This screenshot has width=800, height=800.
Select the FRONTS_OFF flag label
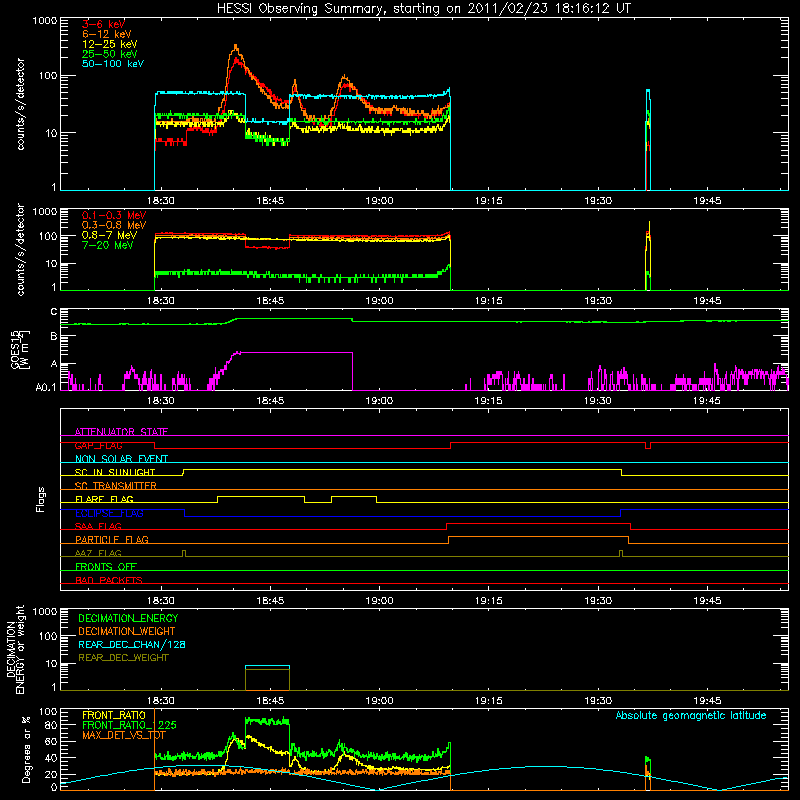[106, 567]
